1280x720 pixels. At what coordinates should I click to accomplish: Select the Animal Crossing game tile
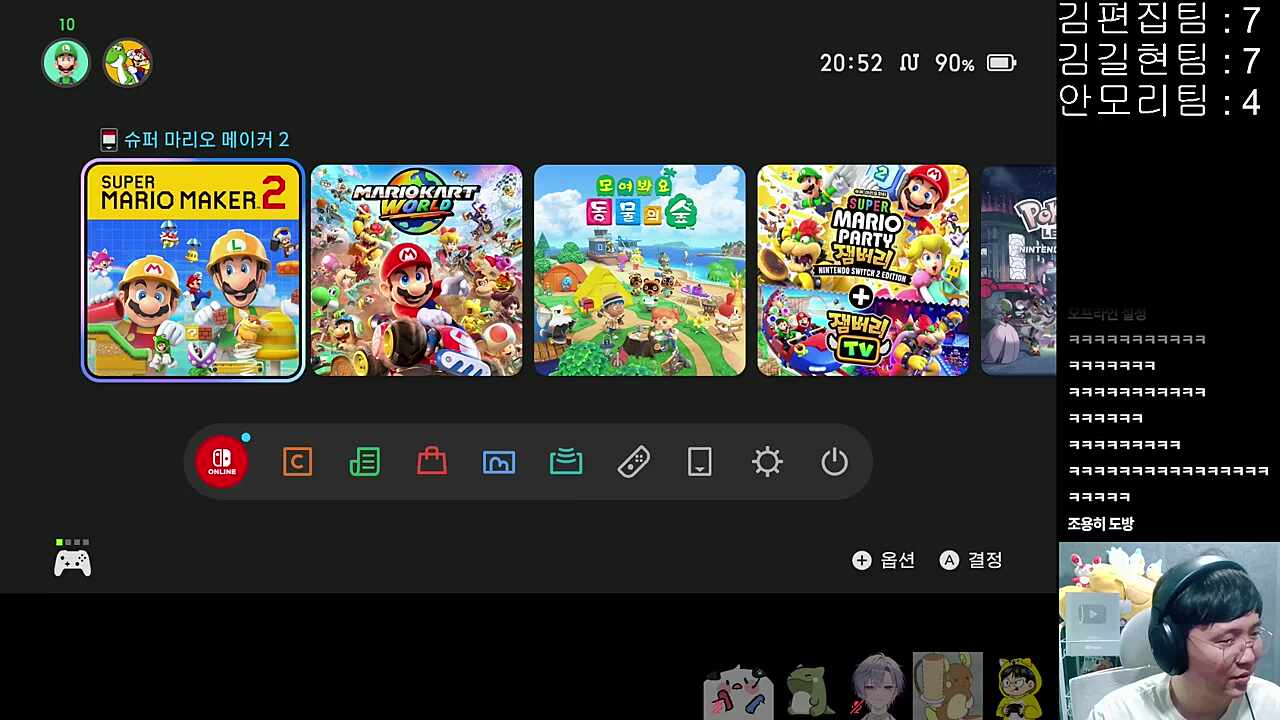(x=640, y=271)
